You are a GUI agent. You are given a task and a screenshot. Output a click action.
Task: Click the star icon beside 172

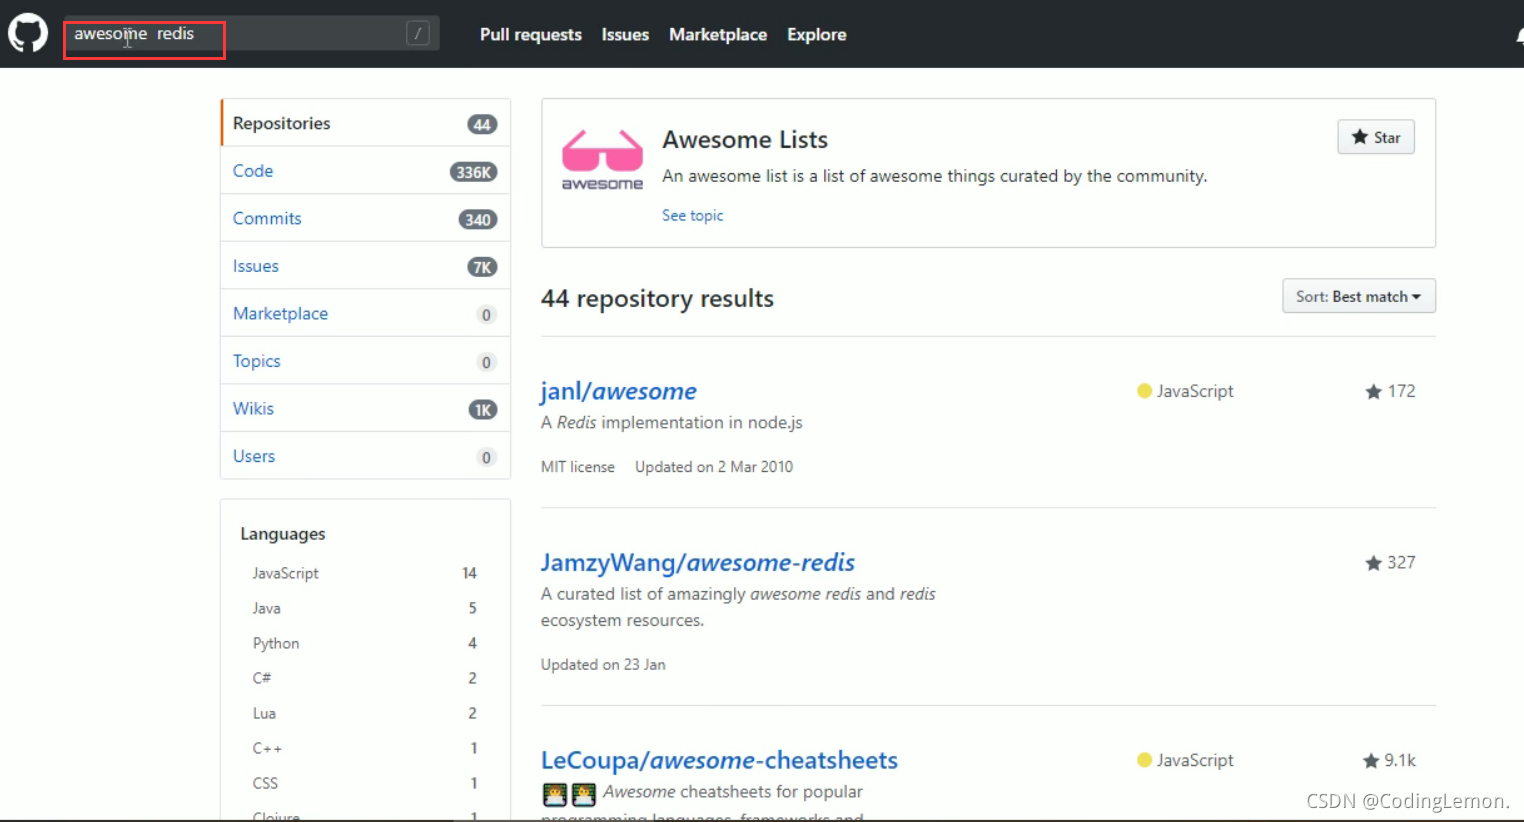1373,391
